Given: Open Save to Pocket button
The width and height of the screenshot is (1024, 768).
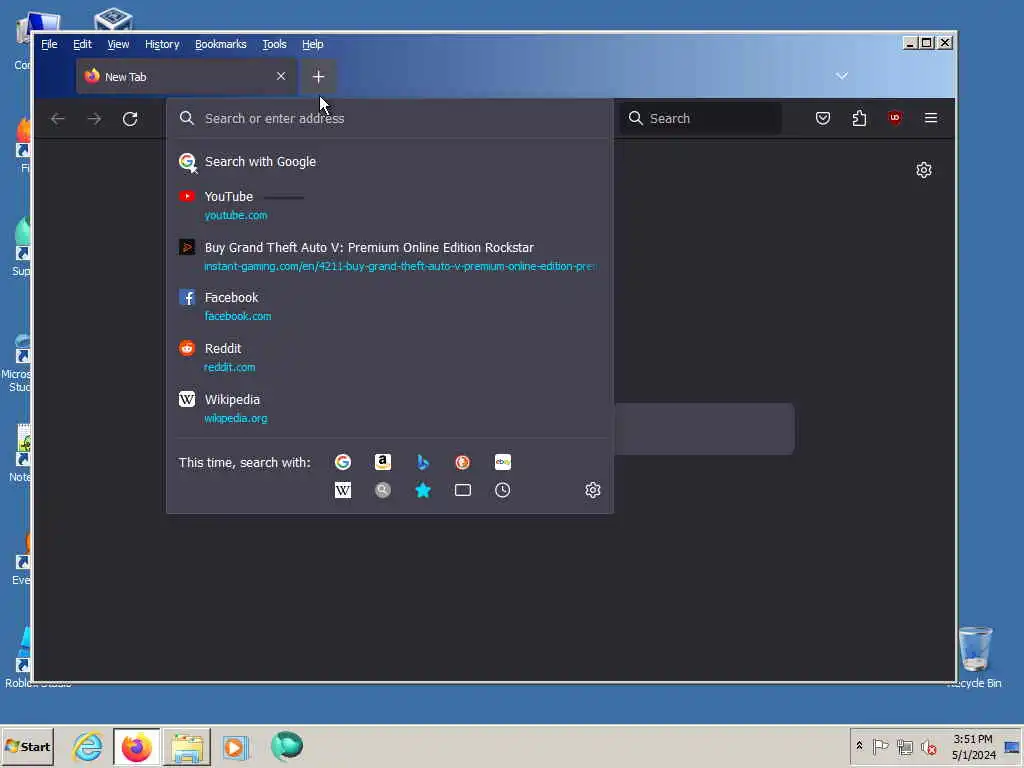Looking at the screenshot, I should click(823, 118).
